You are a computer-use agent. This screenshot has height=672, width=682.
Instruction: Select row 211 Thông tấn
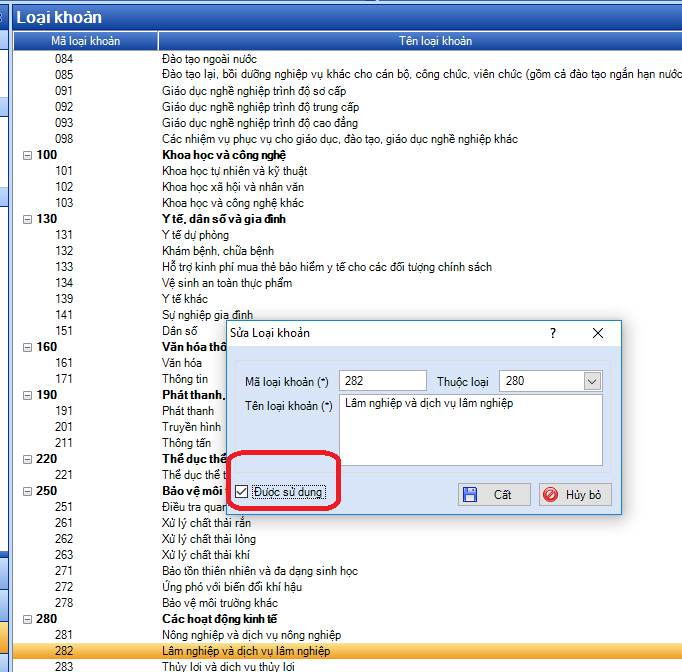coord(120,443)
